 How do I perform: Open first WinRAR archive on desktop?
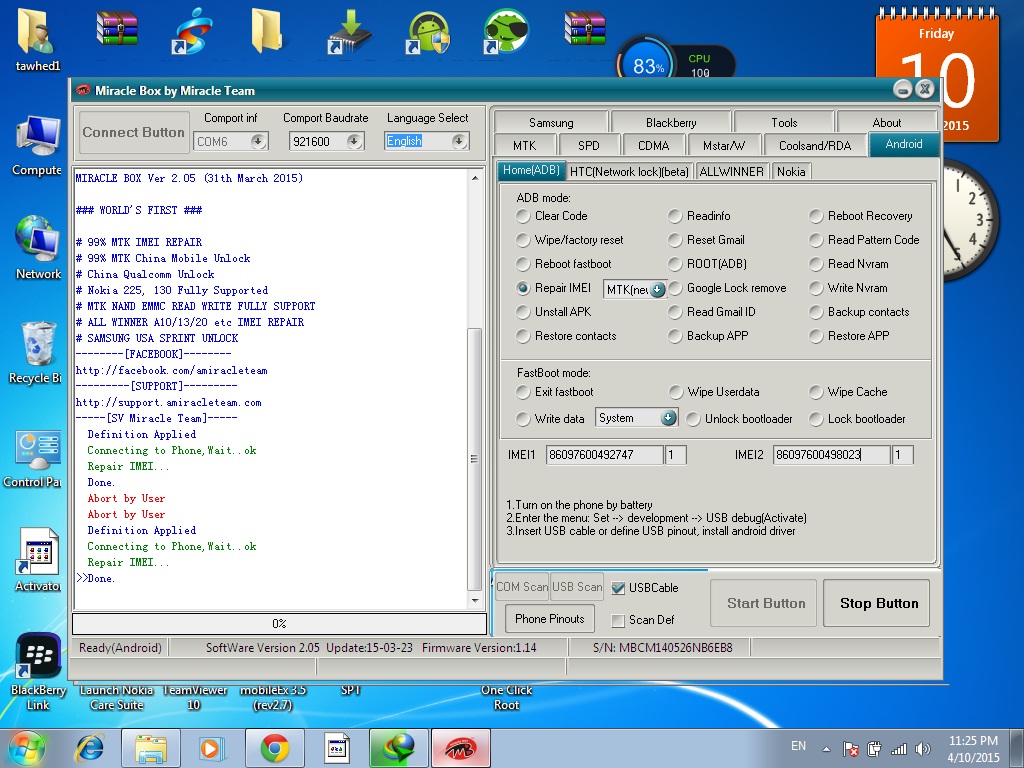(117, 29)
